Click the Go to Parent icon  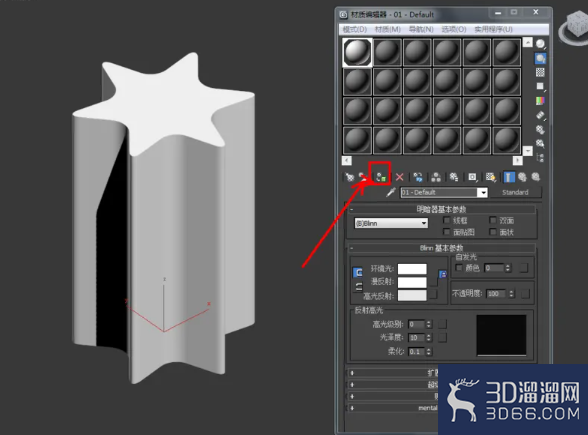point(522,177)
